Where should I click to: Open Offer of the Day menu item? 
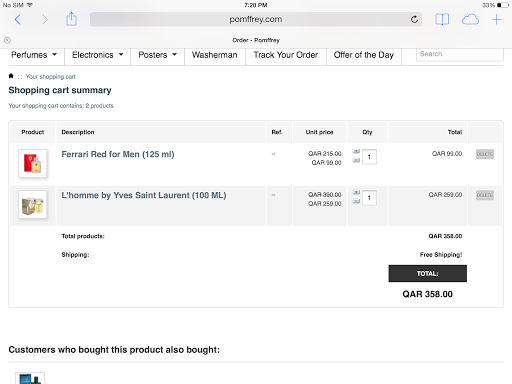click(x=364, y=55)
